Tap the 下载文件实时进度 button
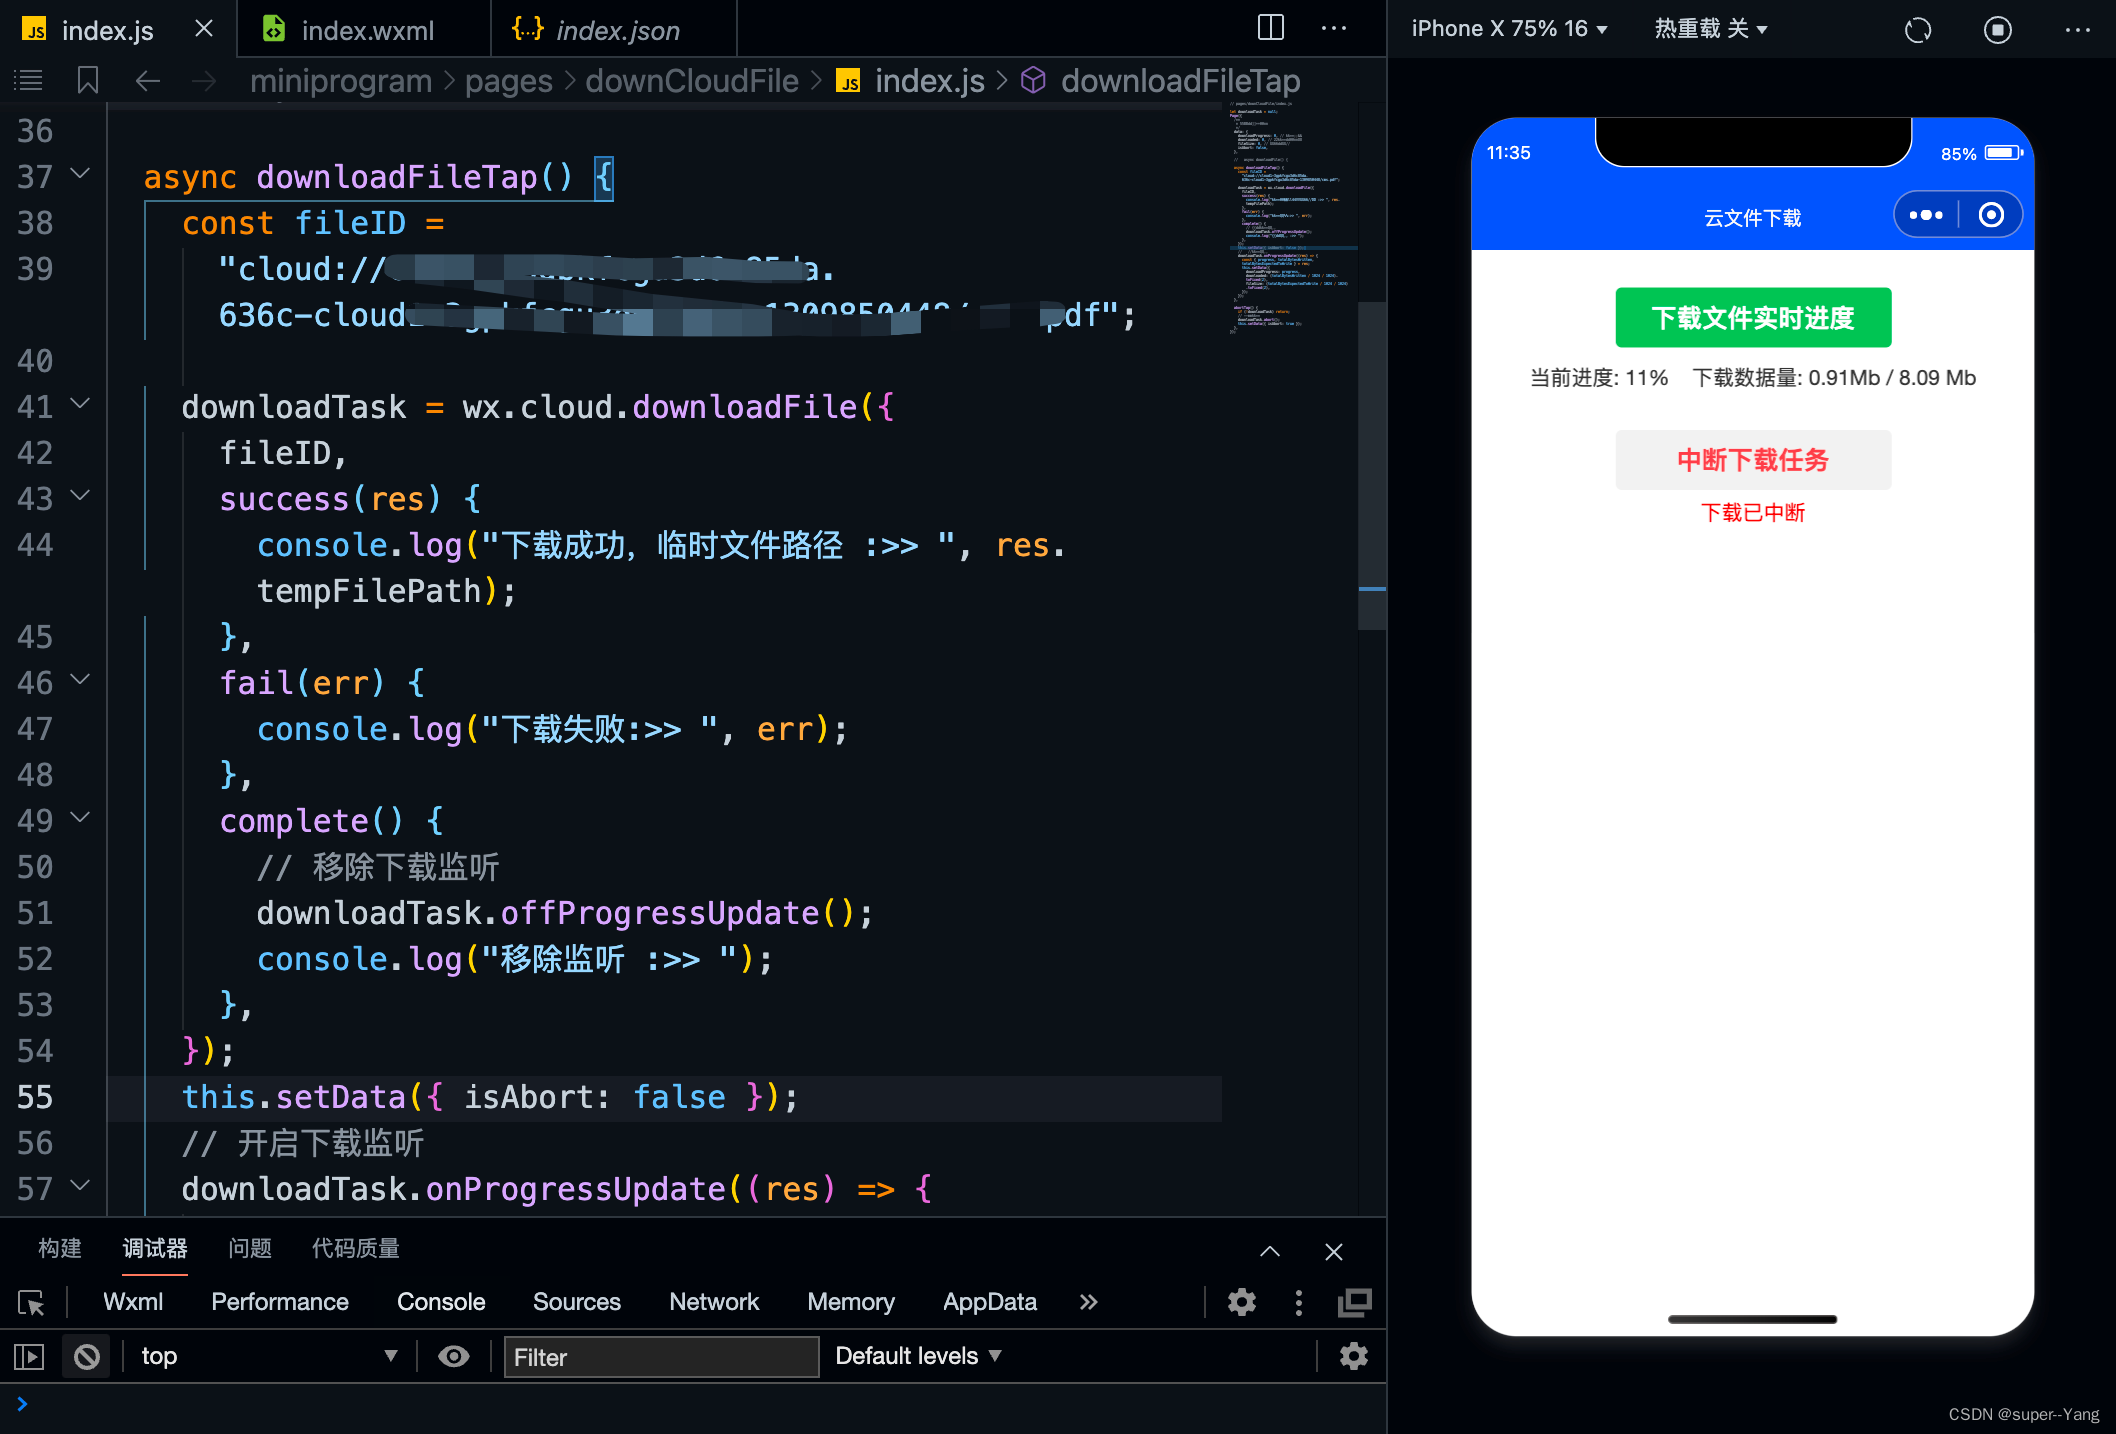Screen dimensions: 2116x1434 pos(1753,317)
